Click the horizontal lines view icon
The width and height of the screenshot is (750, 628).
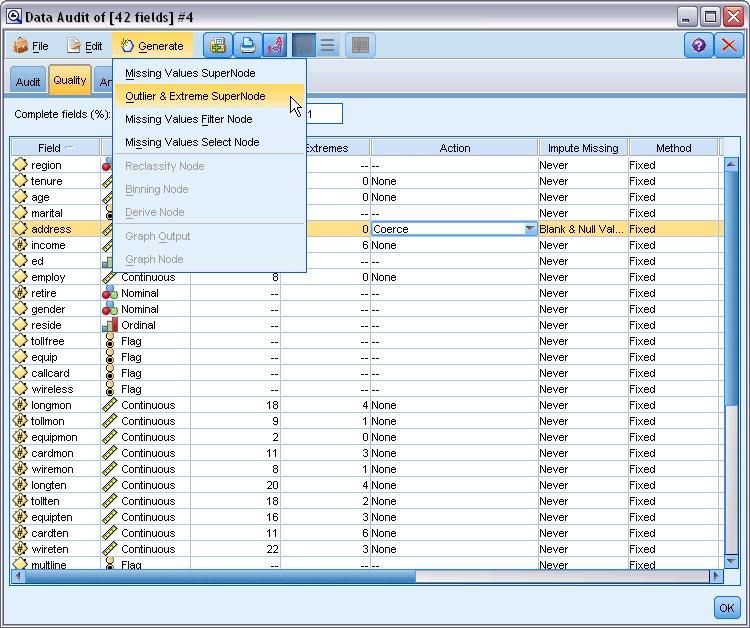tap(328, 46)
